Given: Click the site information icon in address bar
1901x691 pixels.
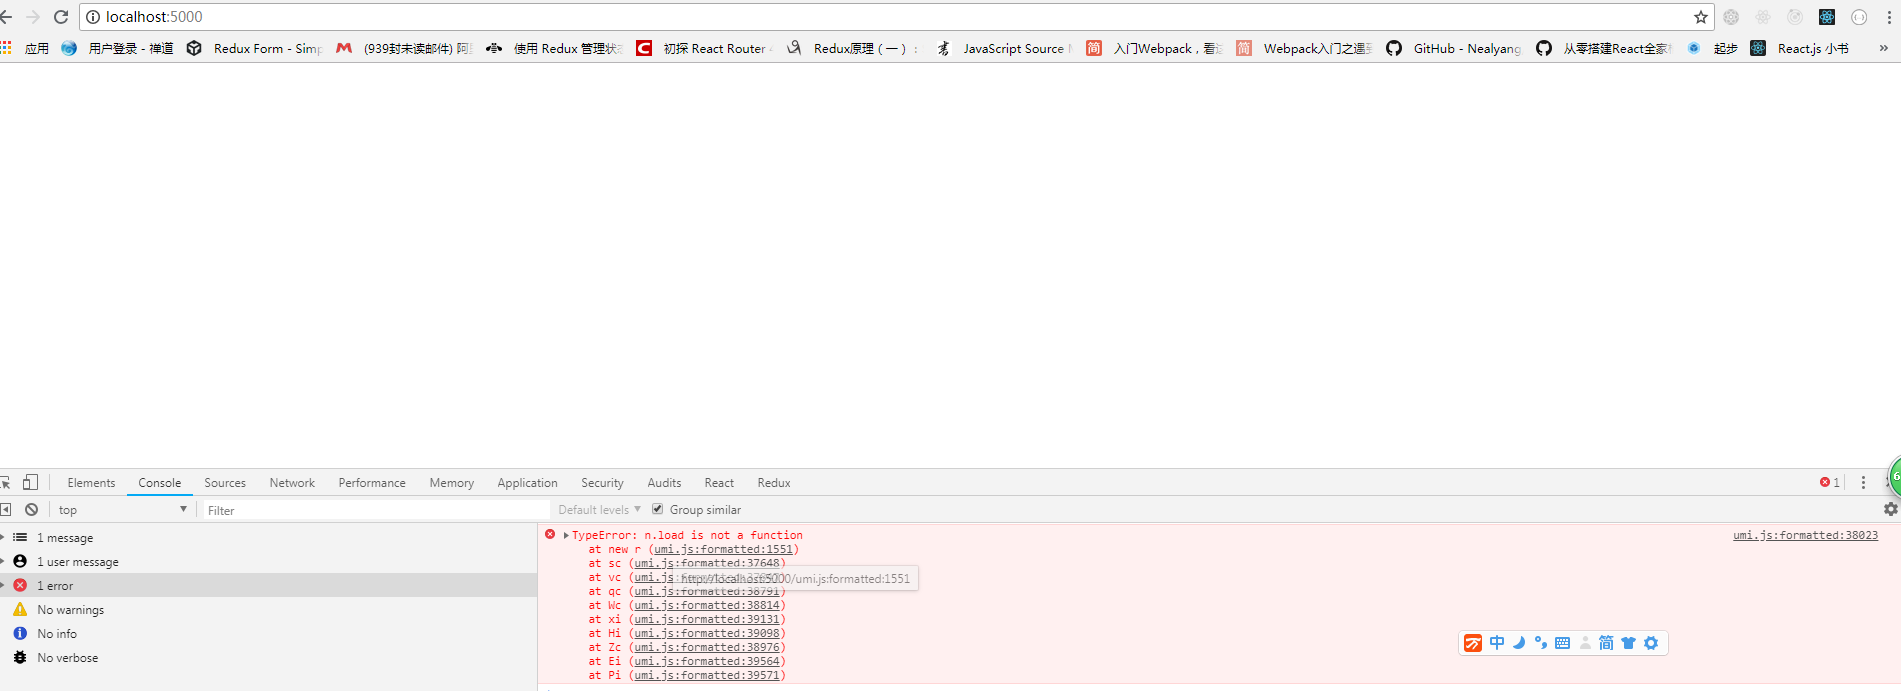Looking at the screenshot, I should [x=93, y=17].
